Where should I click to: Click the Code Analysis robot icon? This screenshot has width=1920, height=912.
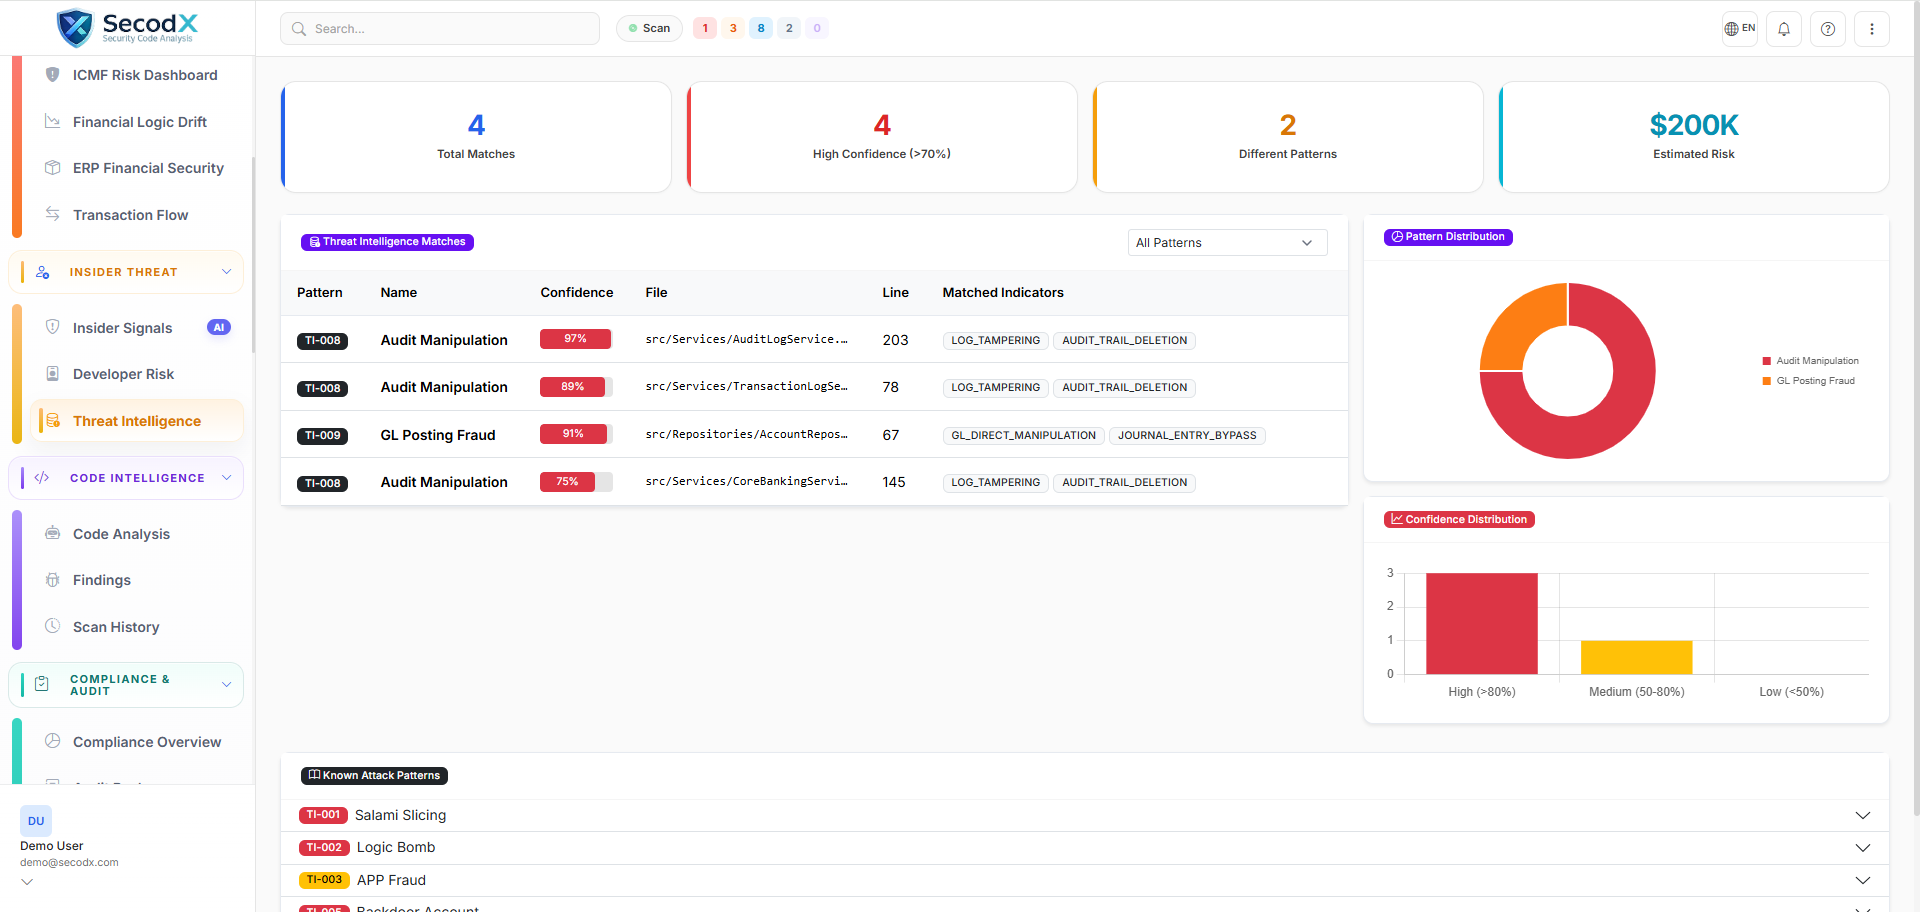click(x=53, y=533)
